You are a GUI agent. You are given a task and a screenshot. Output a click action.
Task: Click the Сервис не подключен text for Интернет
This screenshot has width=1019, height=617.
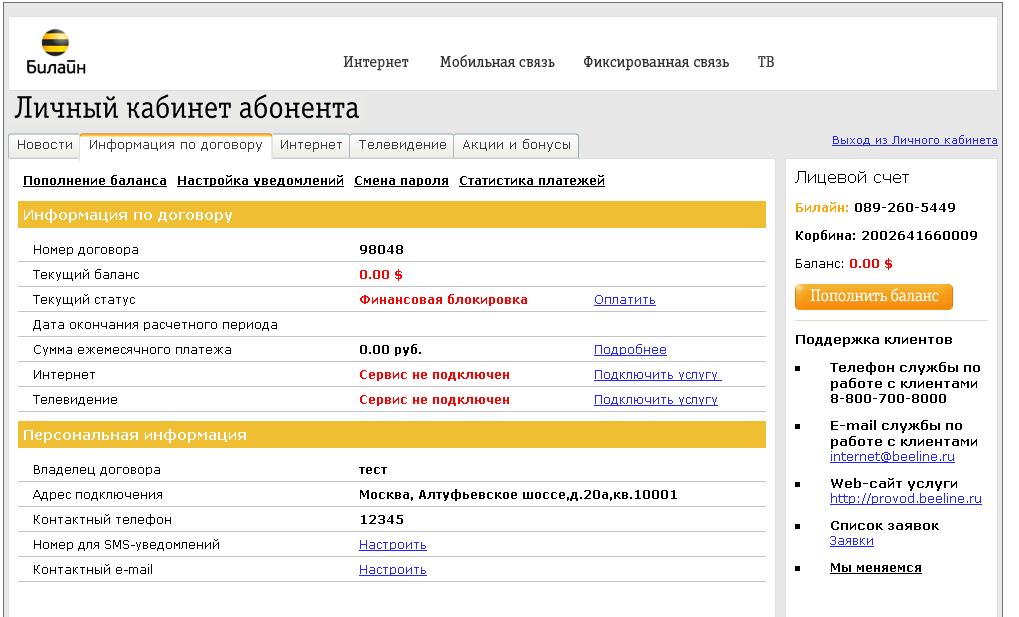pyautogui.click(x=435, y=375)
